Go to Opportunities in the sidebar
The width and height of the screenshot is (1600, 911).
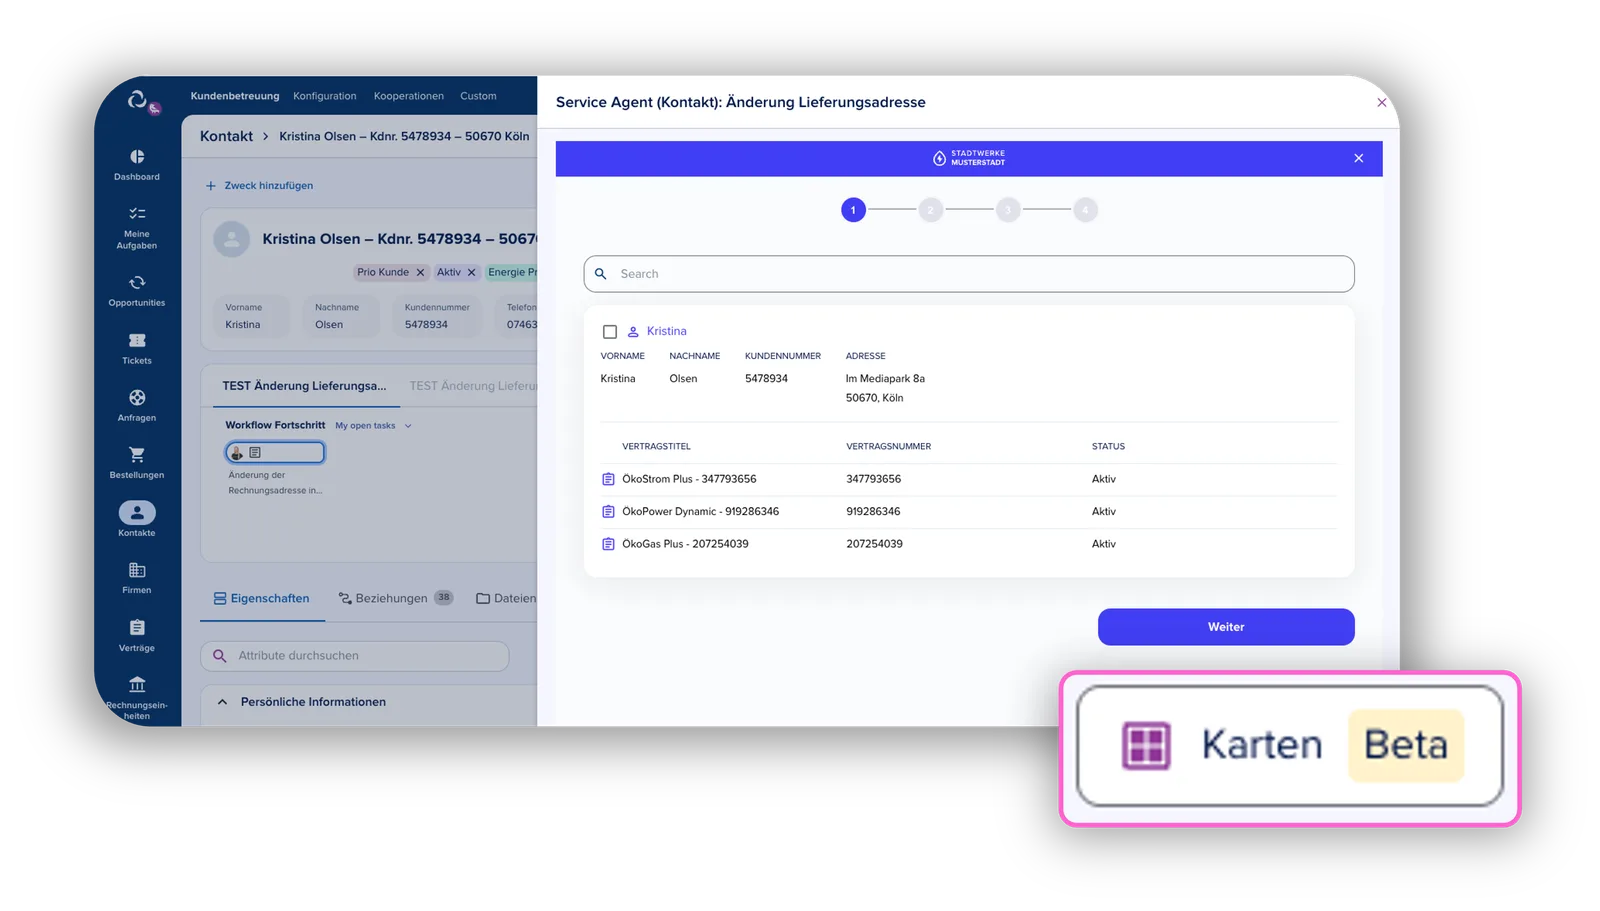click(x=137, y=291)
